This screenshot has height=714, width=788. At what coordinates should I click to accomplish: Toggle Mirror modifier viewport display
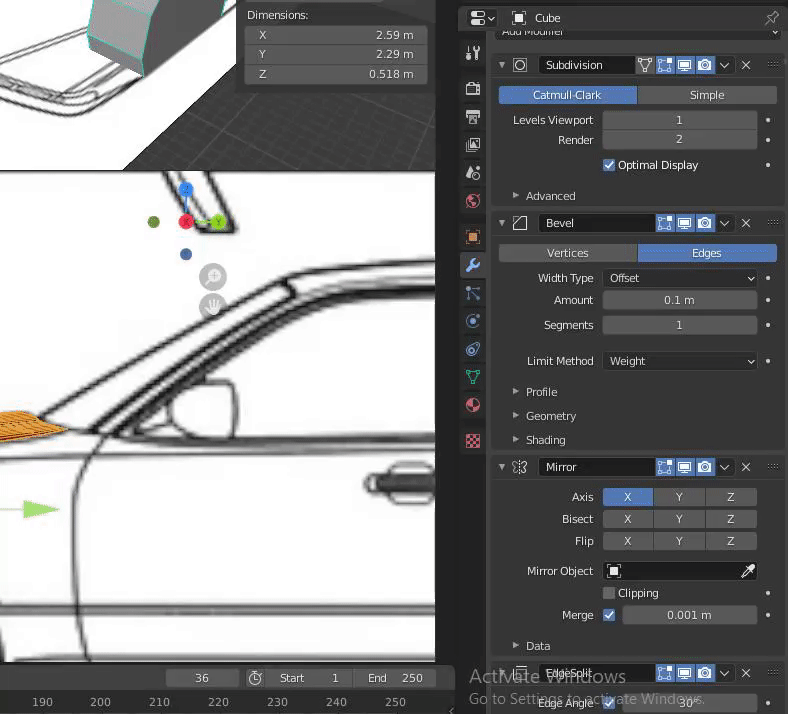coord(684,467)
